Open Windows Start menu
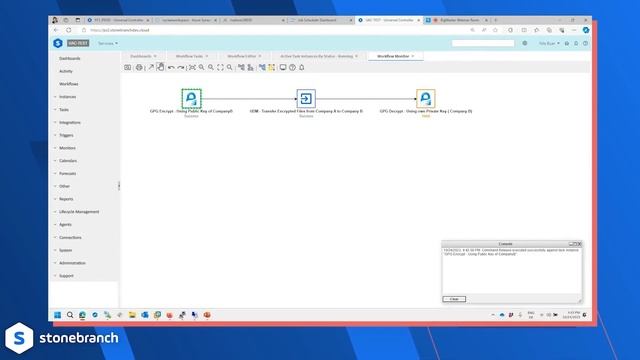Screen dimensions: 640x360 coord(58,315)
